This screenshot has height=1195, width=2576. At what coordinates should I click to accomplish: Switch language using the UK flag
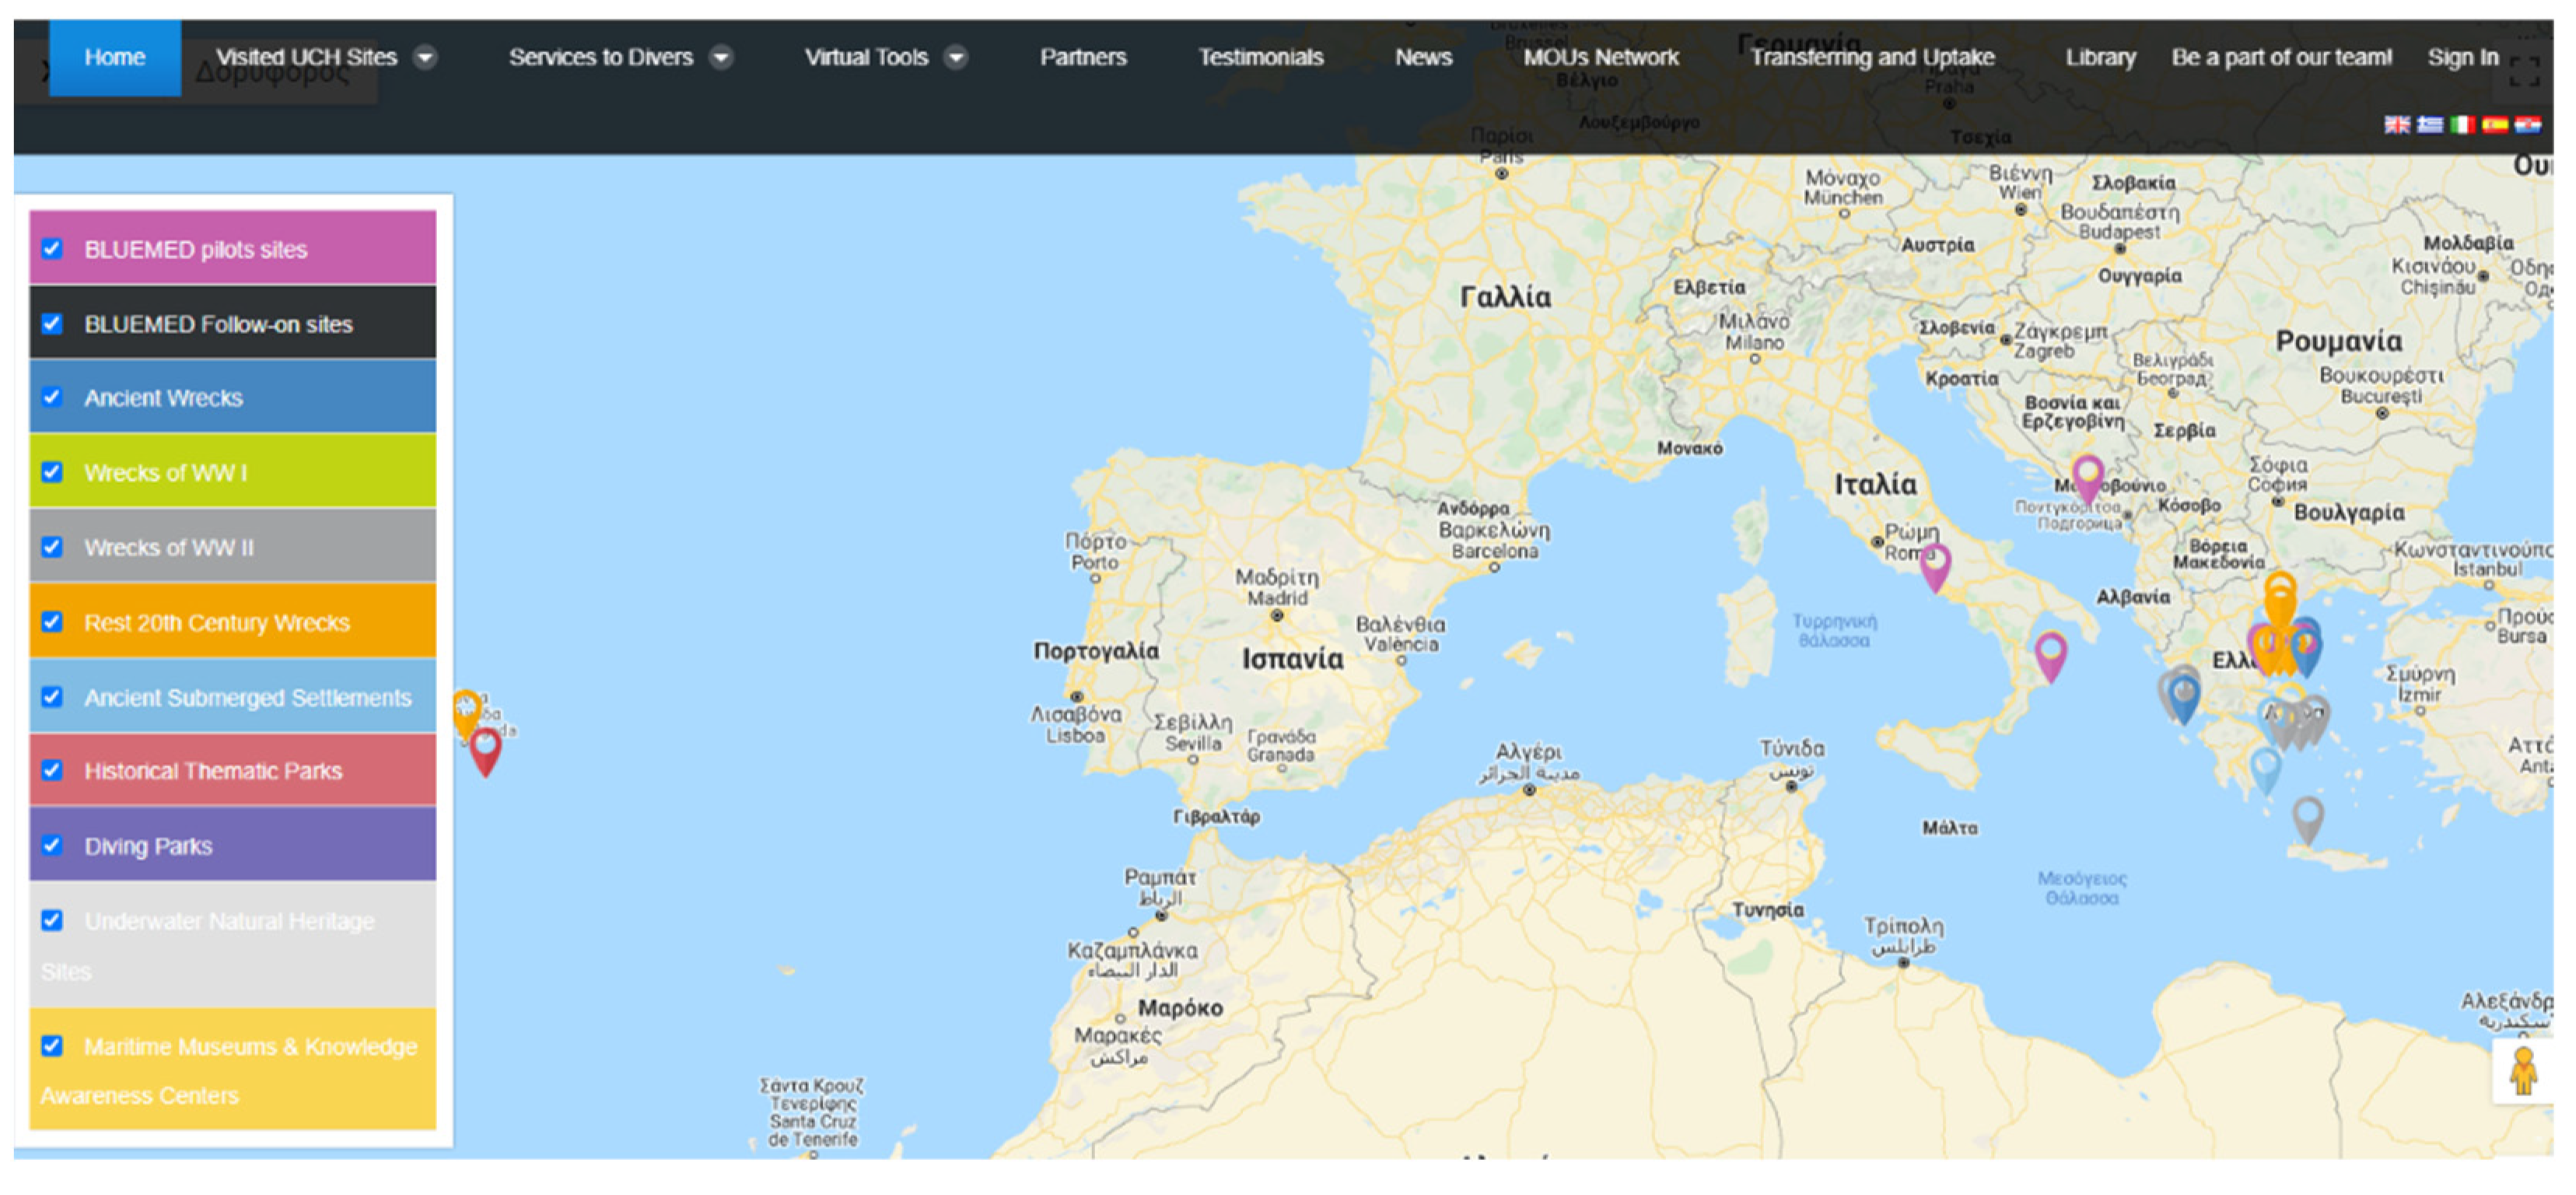2397,125
